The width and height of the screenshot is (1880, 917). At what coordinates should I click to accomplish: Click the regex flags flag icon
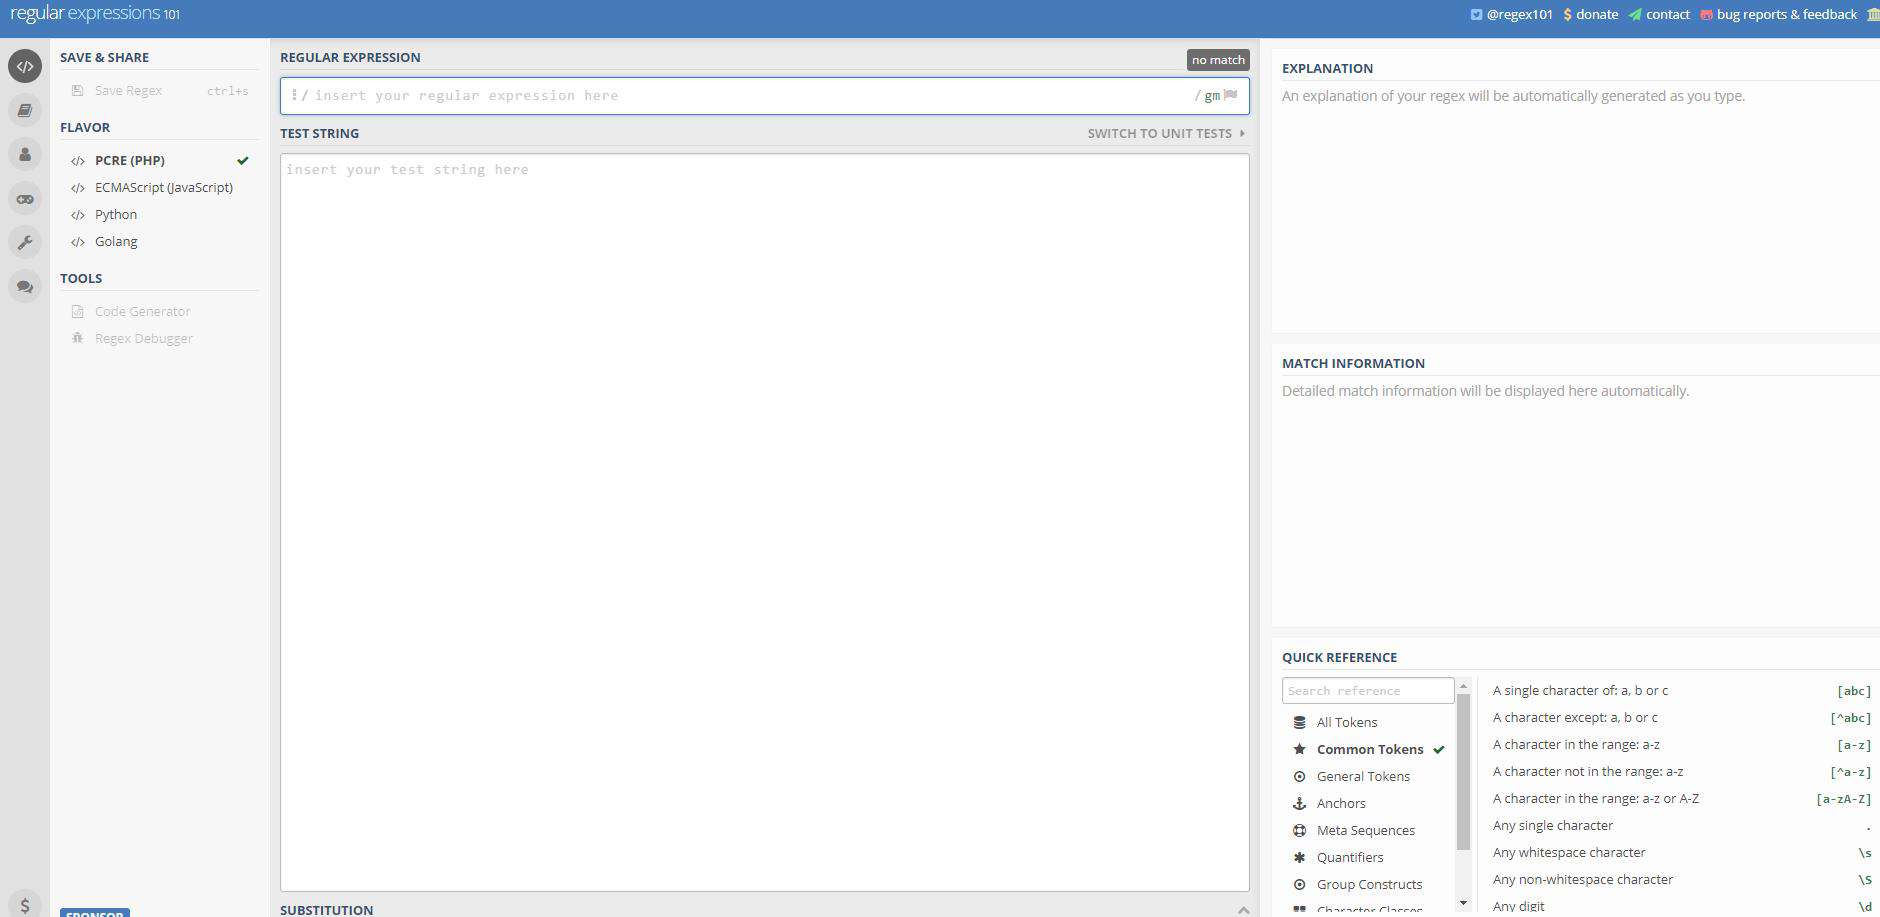(x=1230, y=95)
